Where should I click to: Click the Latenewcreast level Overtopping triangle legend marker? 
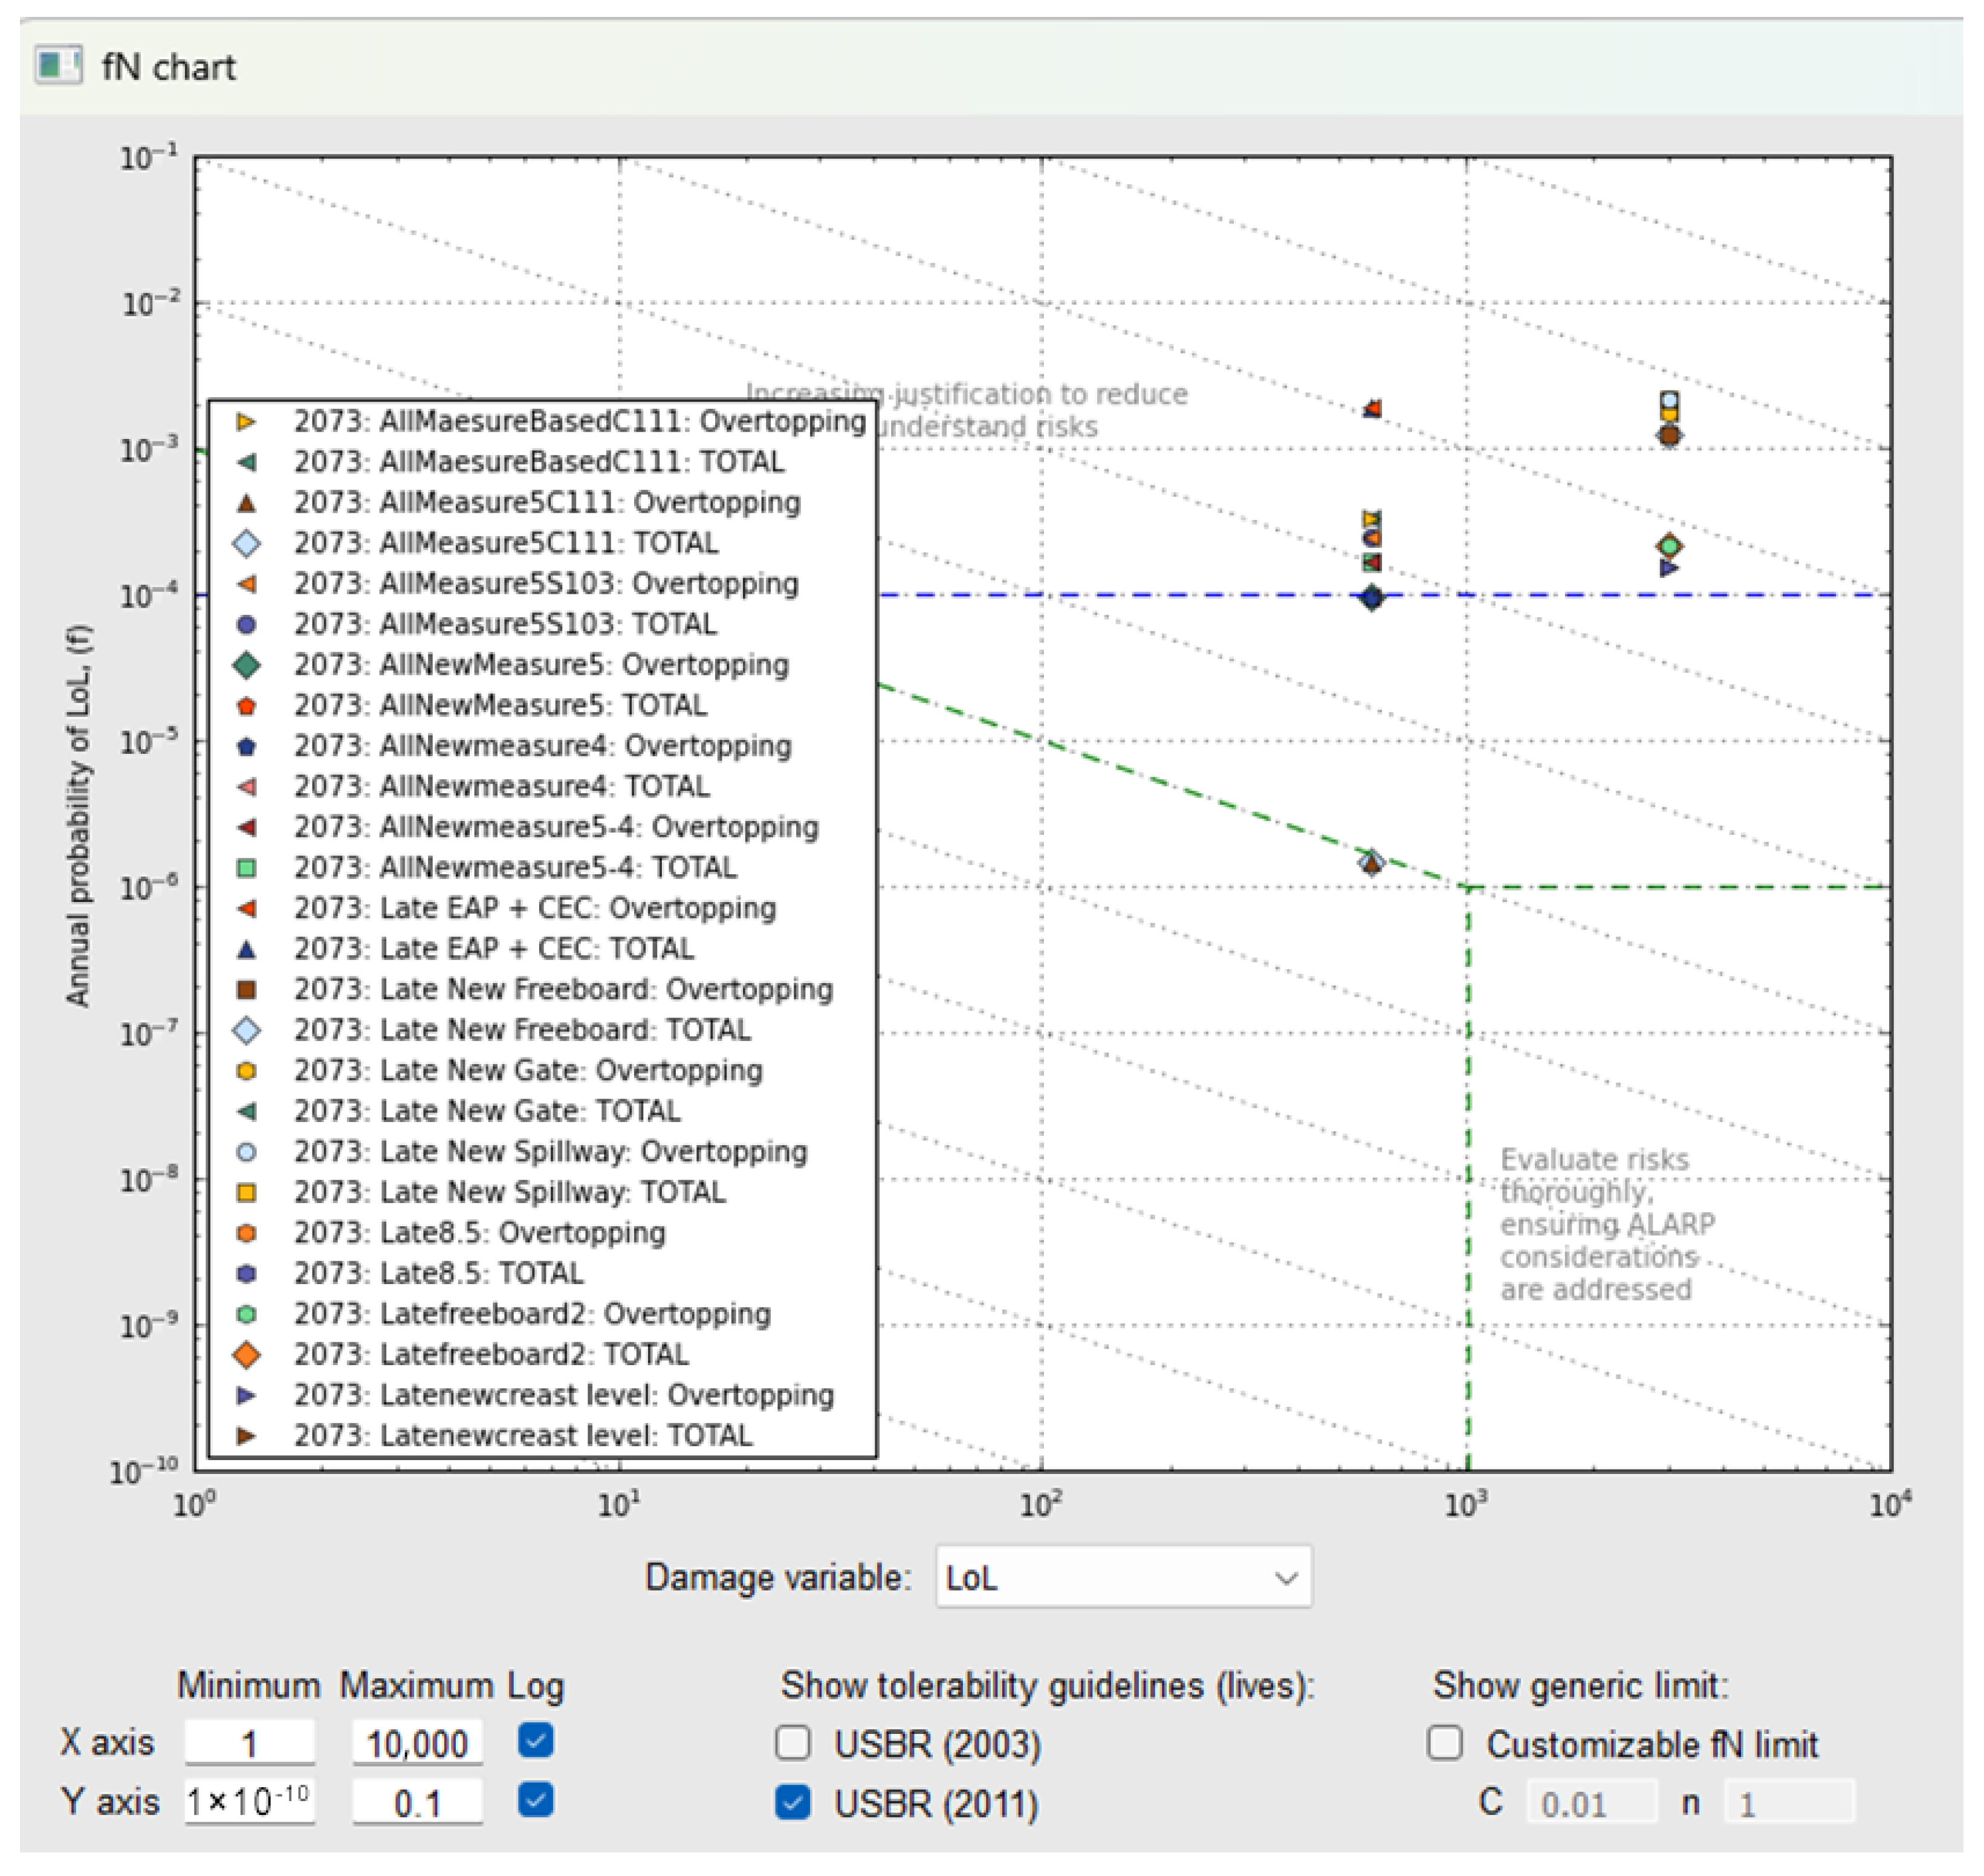246,1395
